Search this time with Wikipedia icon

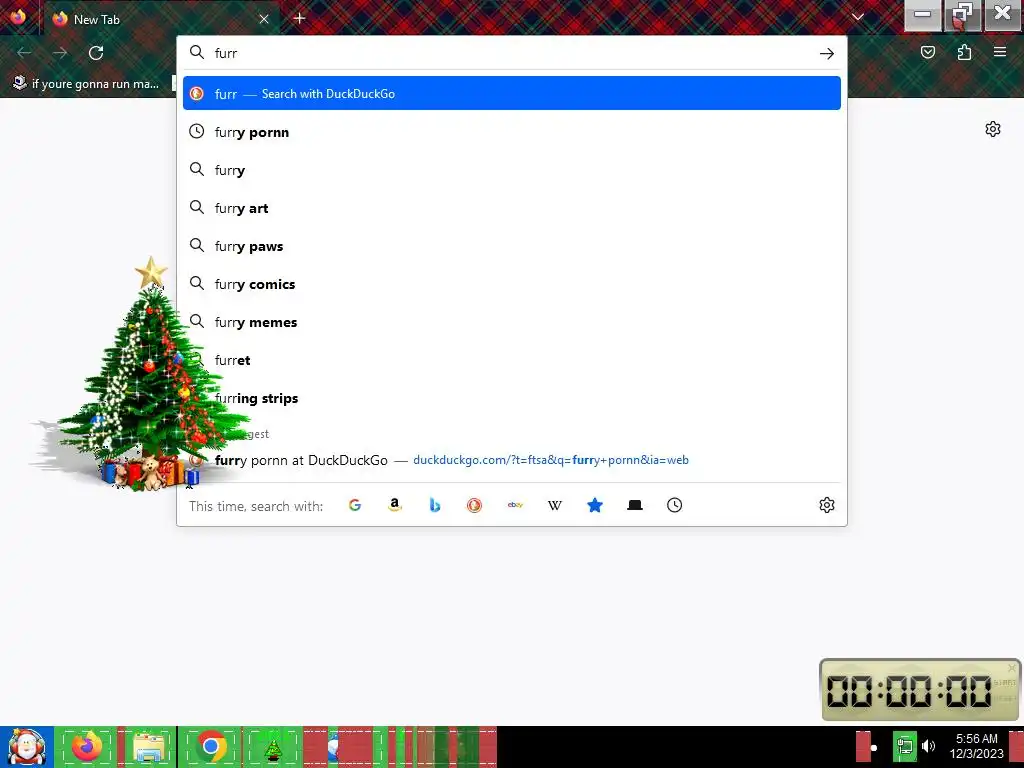tap(554, 505)
